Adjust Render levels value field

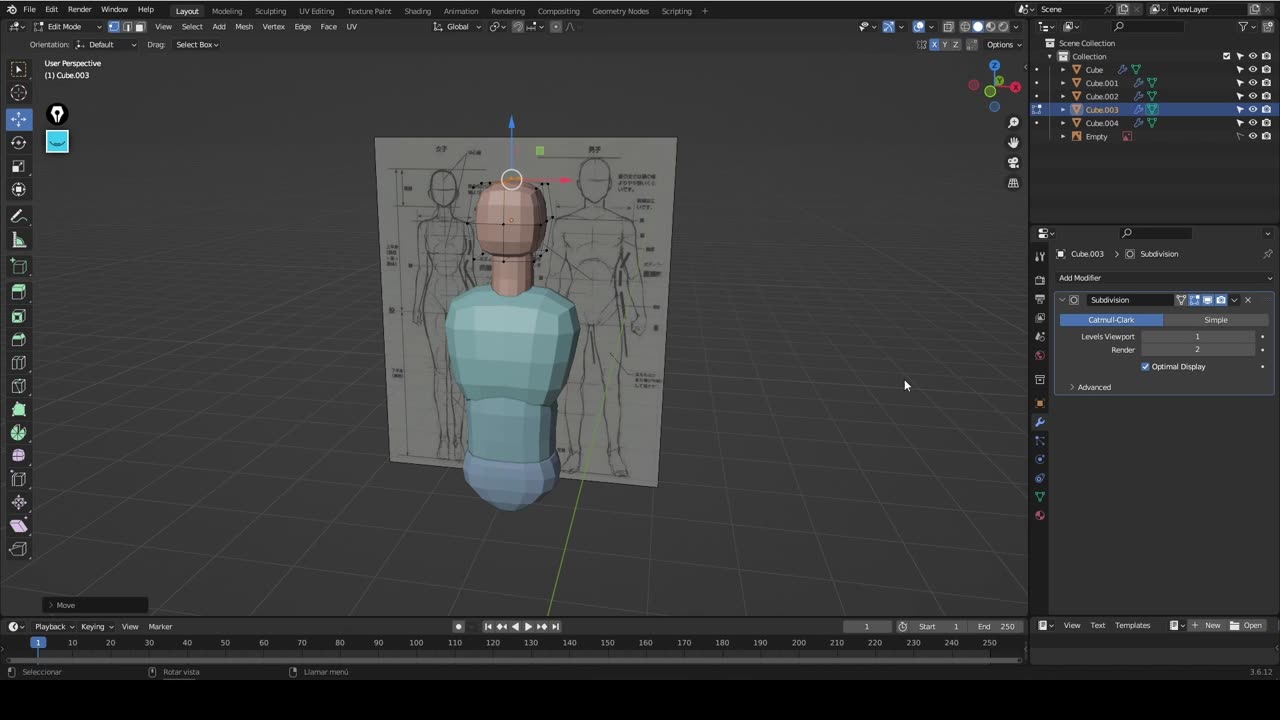tap(1197, 350)
